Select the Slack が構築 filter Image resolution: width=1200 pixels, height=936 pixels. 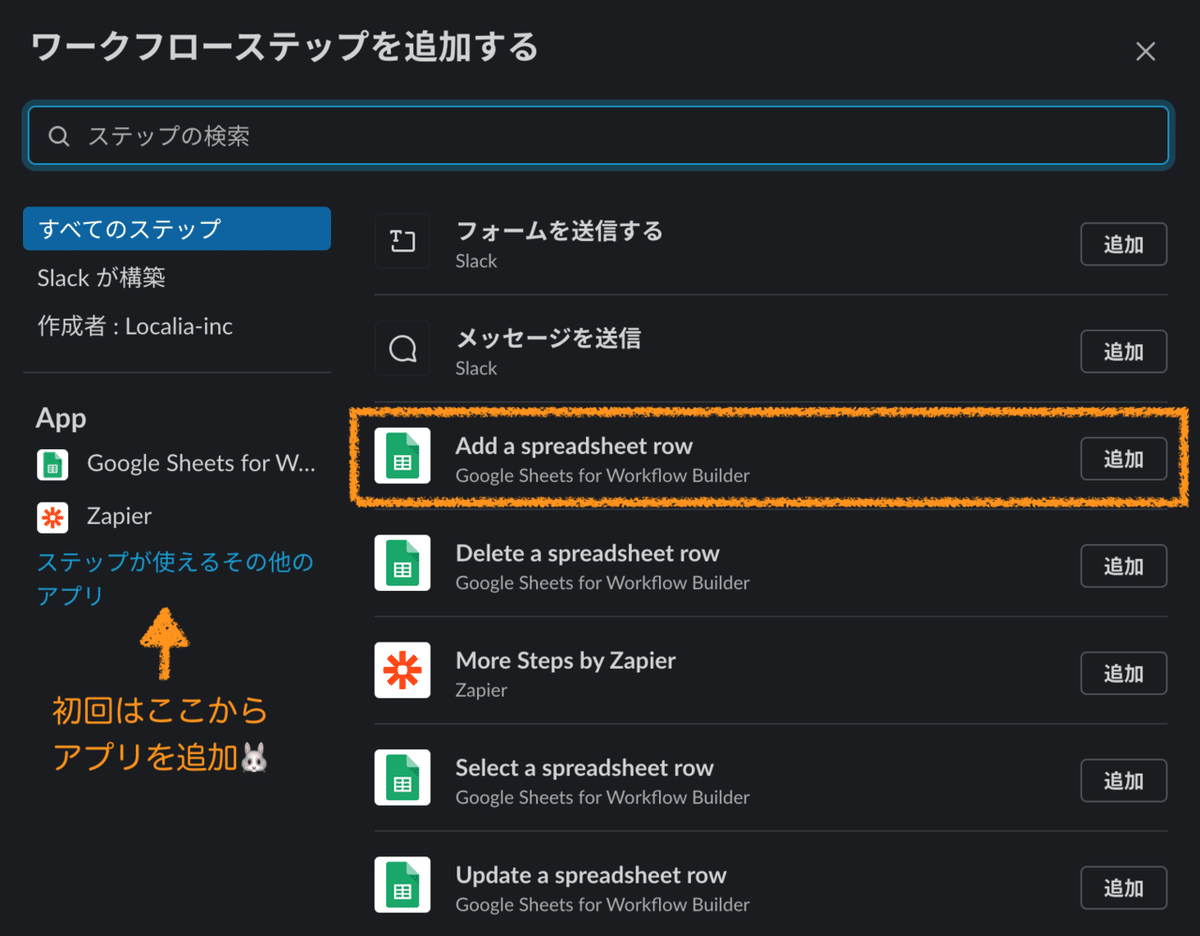coord(101,278)
